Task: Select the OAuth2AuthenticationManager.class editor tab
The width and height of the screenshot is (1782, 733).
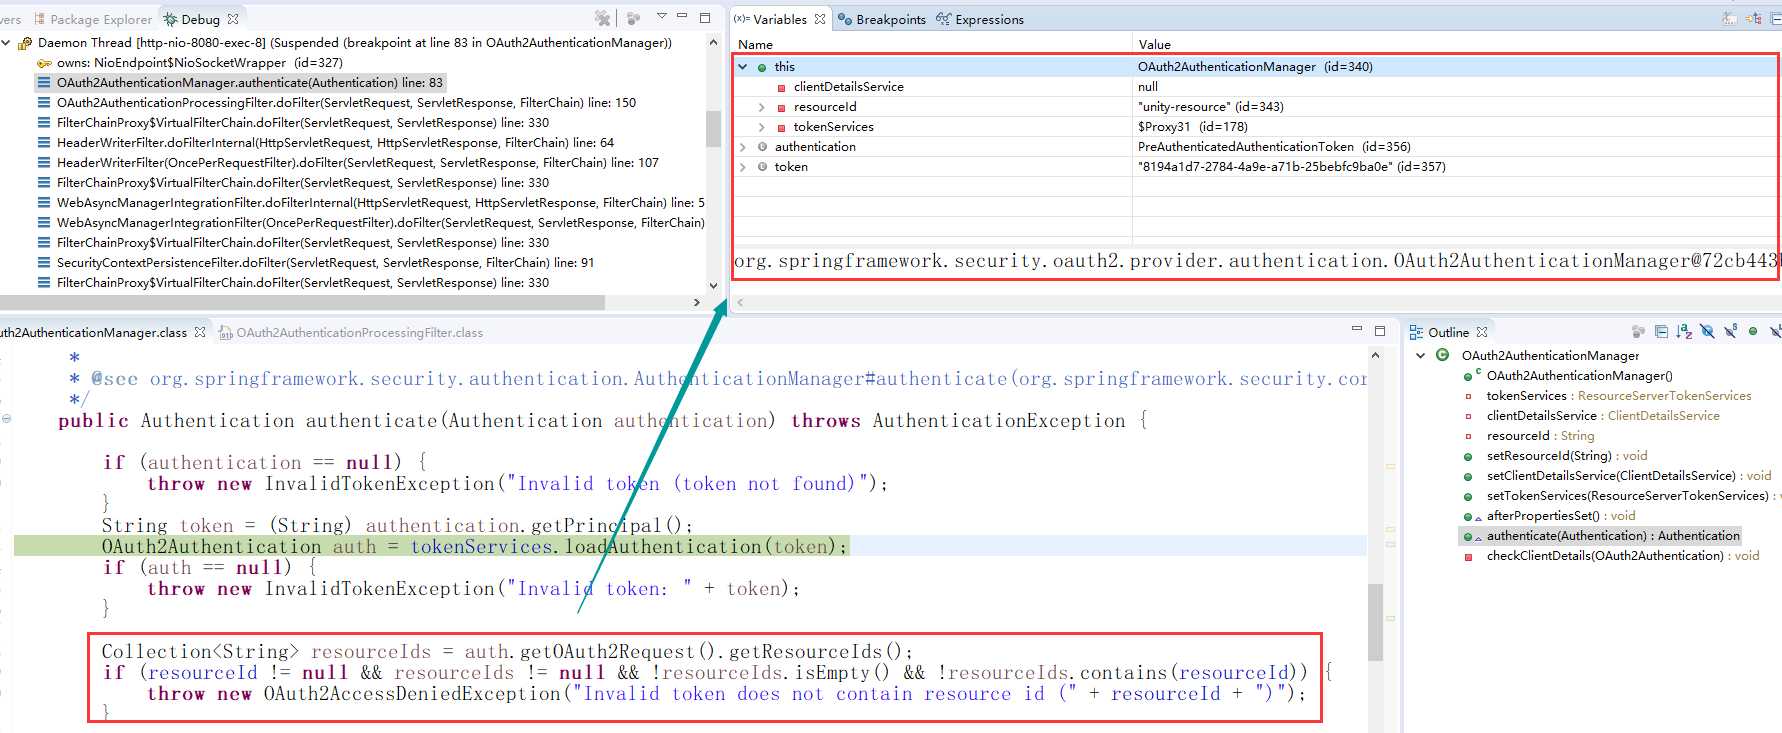Action: coord(92,332)
